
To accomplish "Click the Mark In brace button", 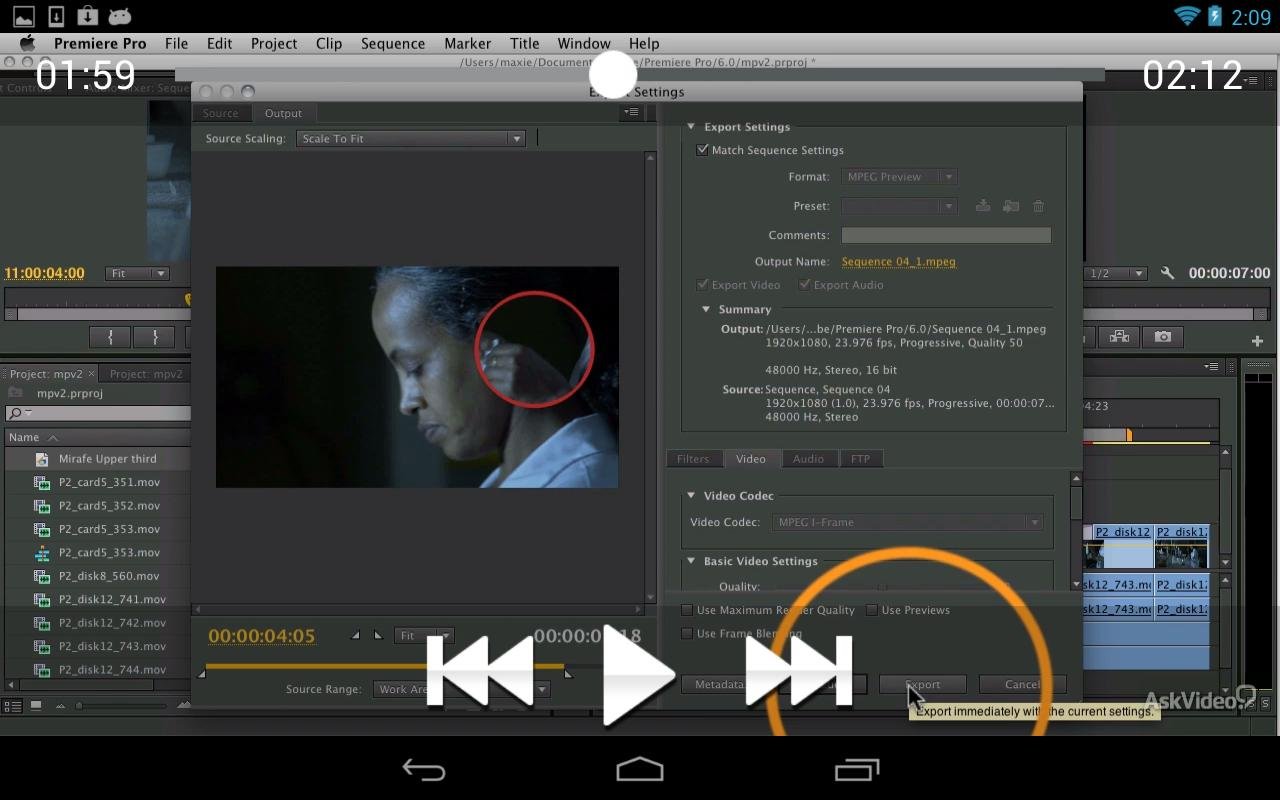I will point(110,337).
